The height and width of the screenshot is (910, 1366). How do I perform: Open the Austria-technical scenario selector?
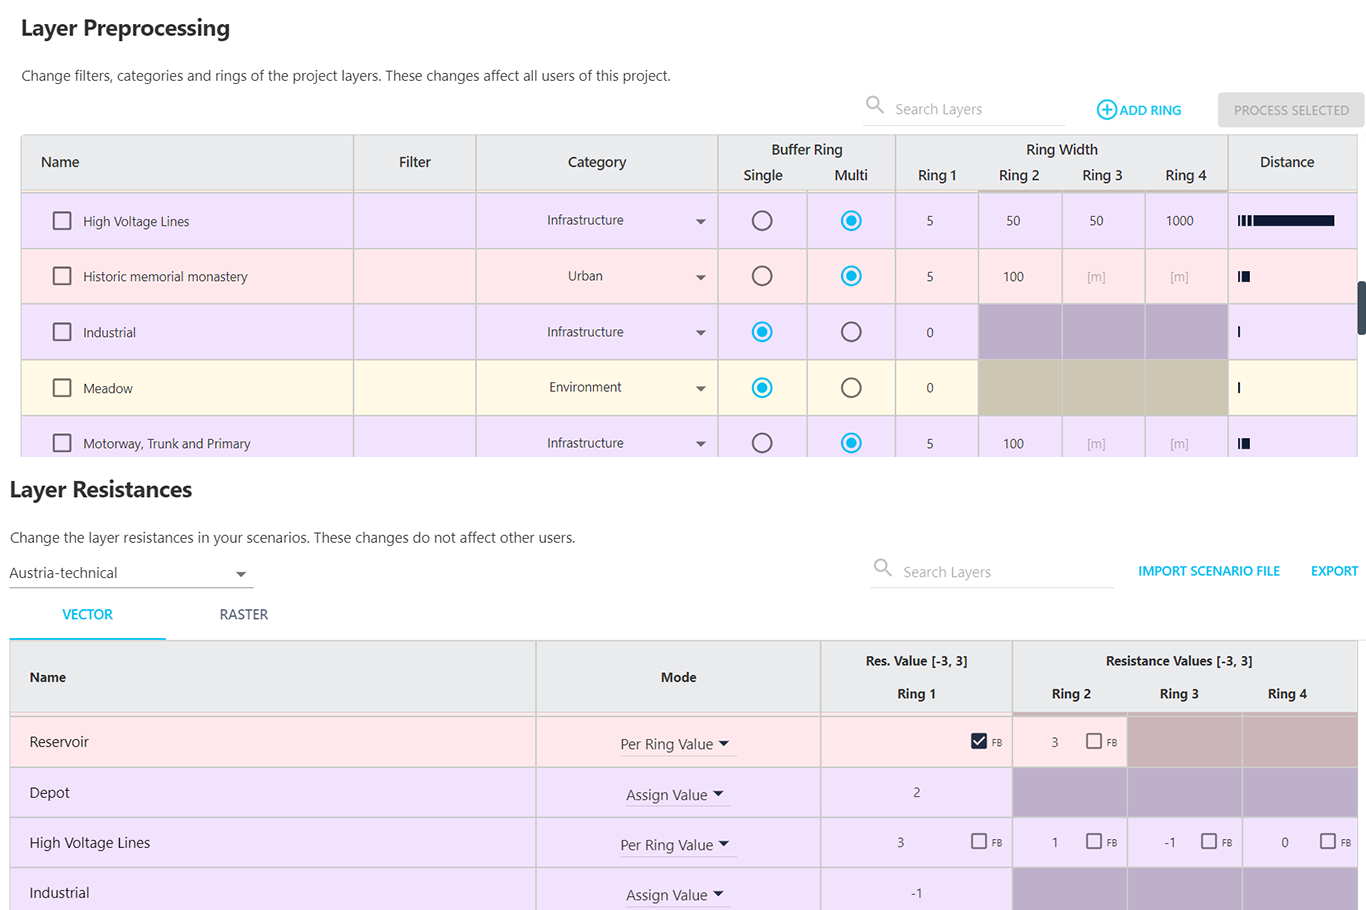tap(240, 574)
